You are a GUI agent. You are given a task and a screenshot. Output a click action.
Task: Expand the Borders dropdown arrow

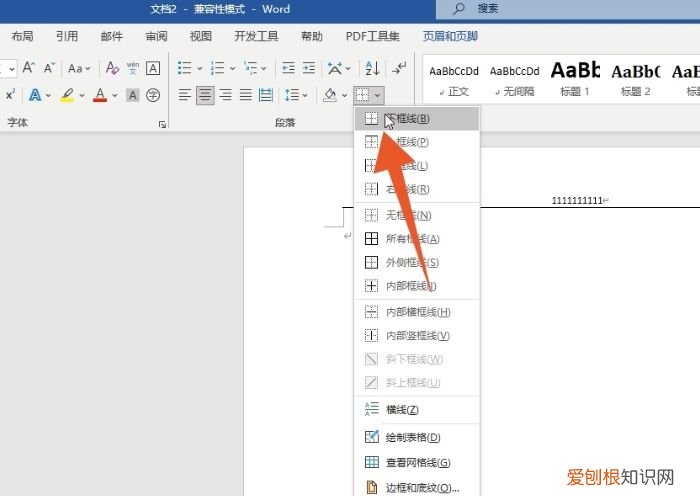[x=377, y=95]
